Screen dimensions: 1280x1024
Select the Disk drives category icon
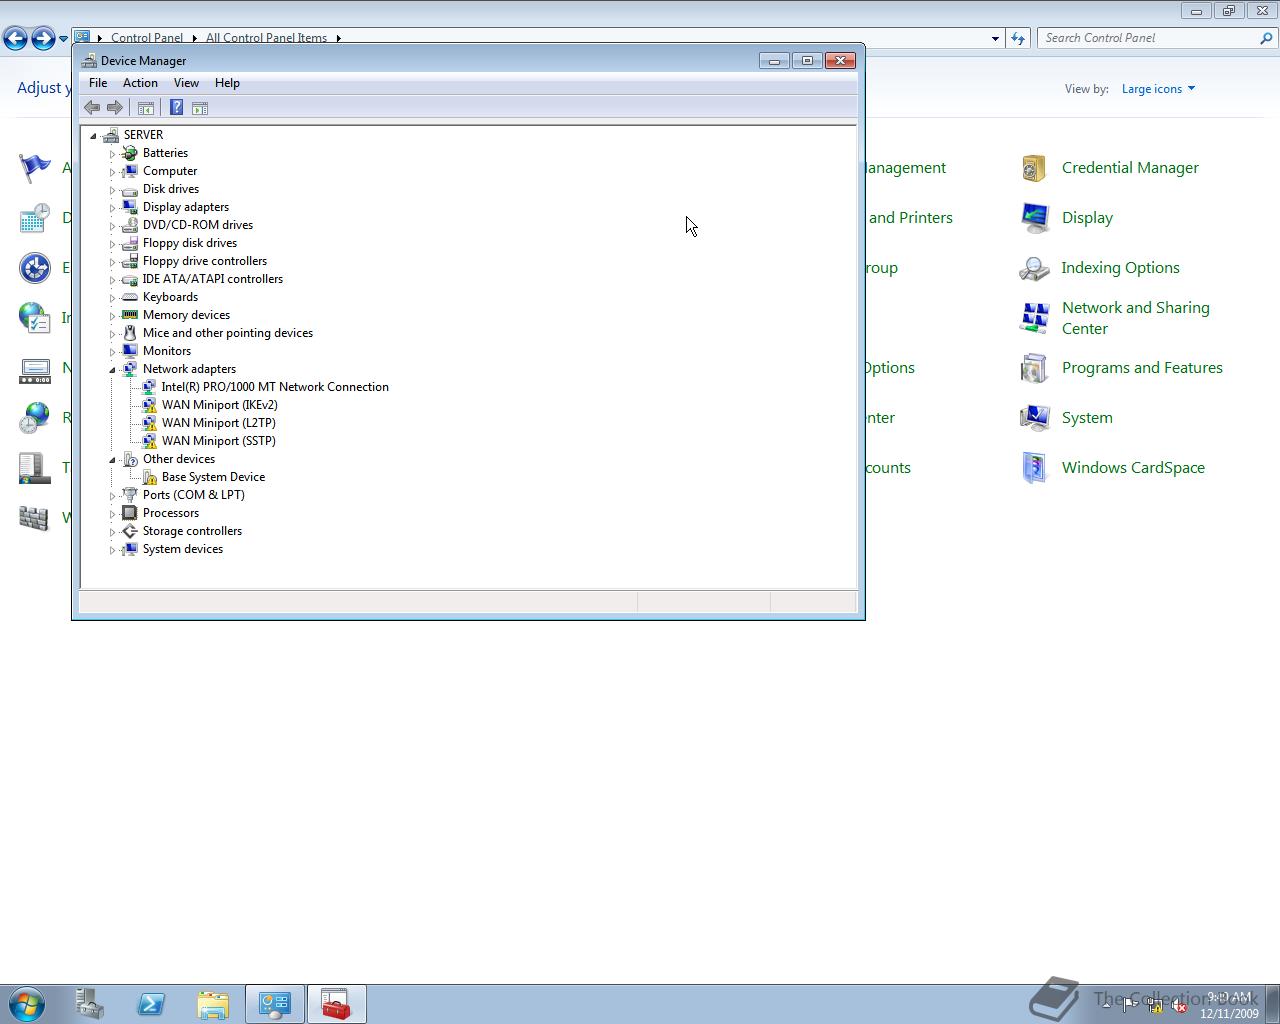pos(129,189)
